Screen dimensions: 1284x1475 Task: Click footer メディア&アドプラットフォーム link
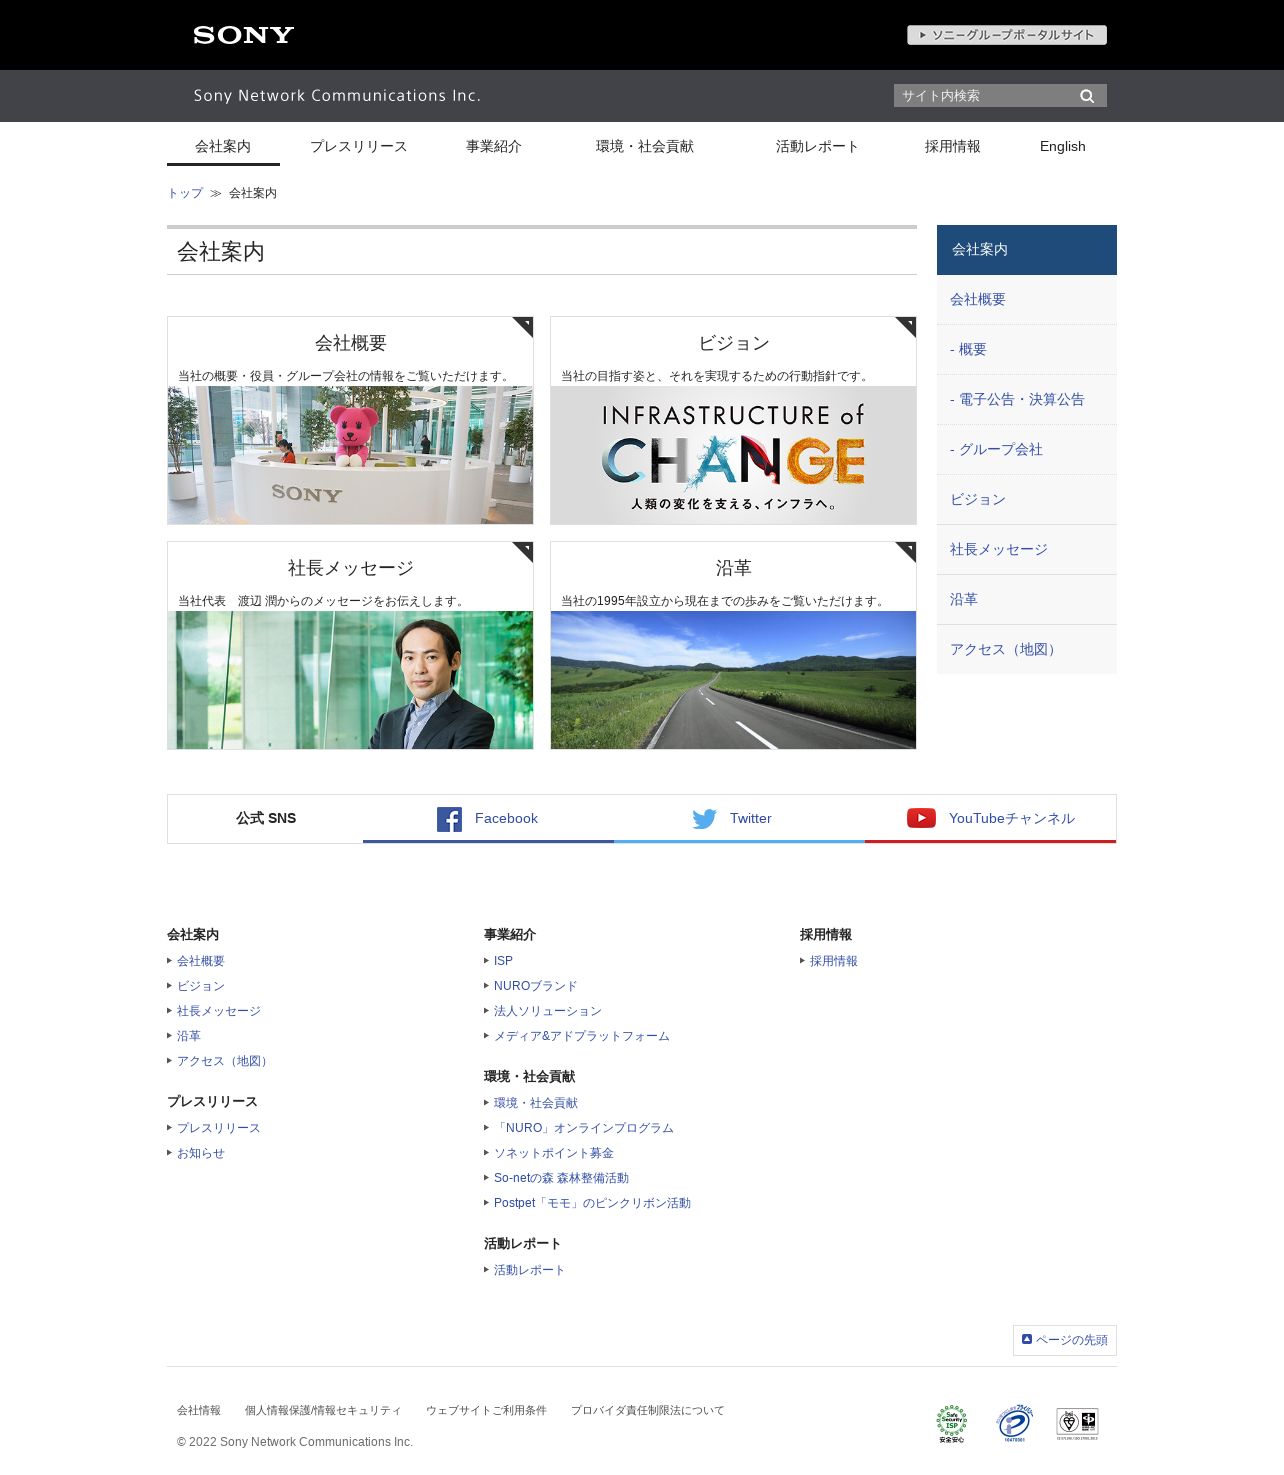[582, 1036]
